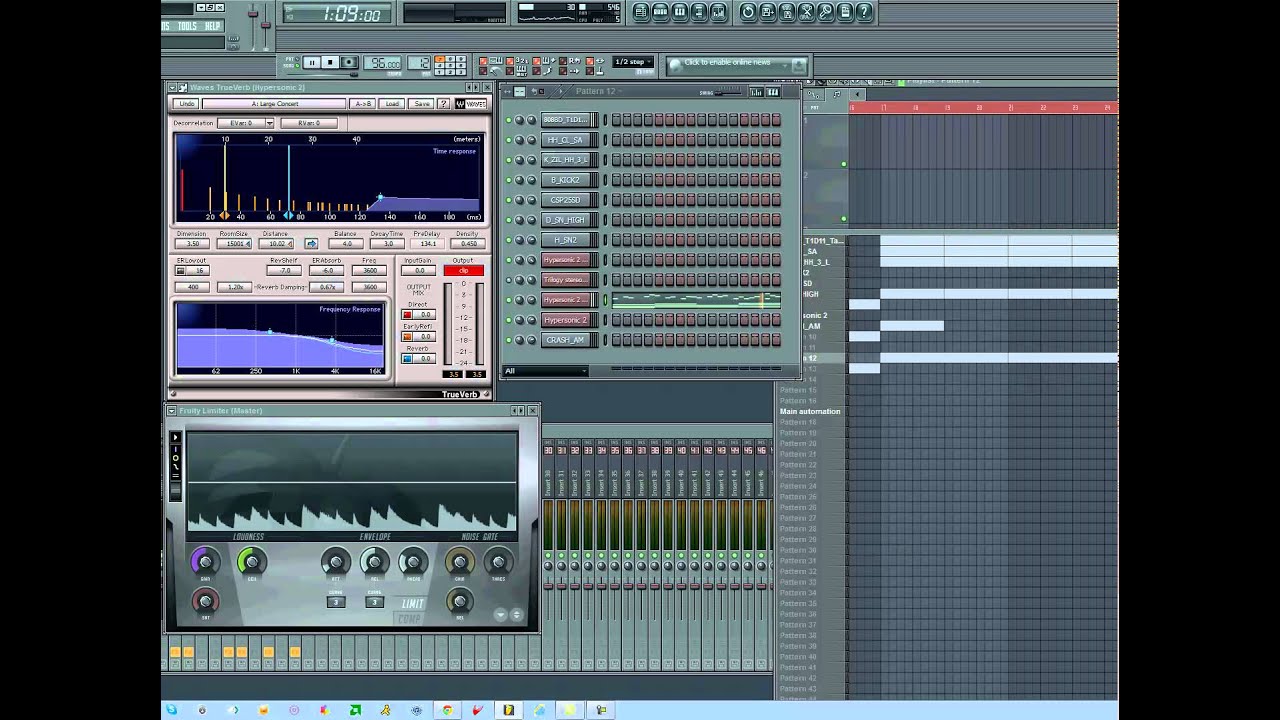Toggle the green LED for 808BD channel
The image size is (1280, 720).
tap(508, 120)
